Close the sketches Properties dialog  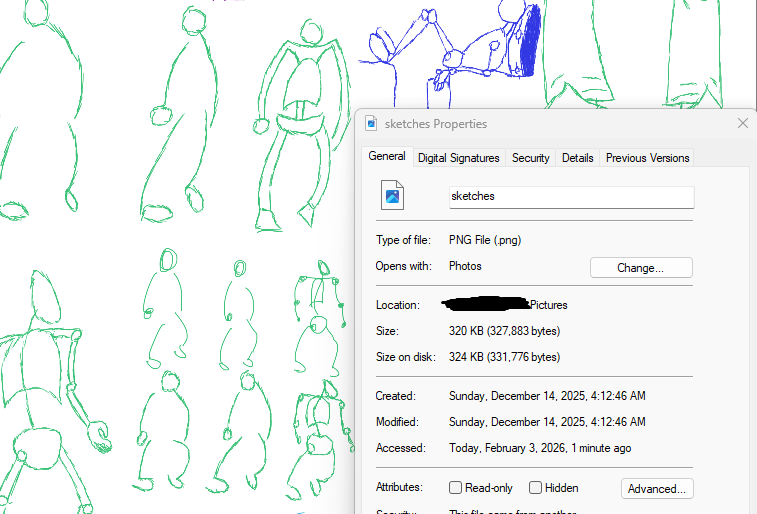point(742,124)
